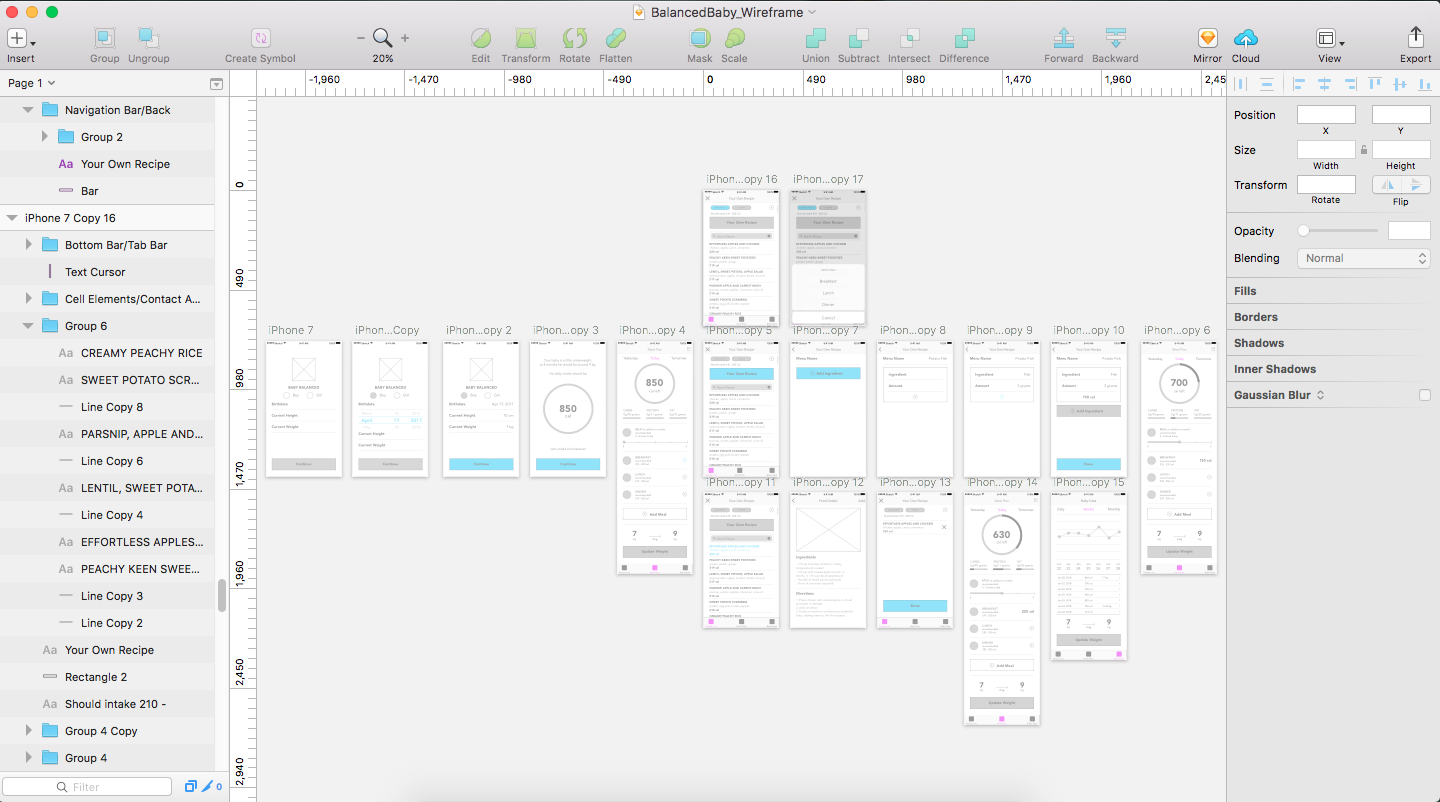The width and height of the screenshot is (1440, 802).
Task: Click the Subtract boolean icon
Action: 858,39
